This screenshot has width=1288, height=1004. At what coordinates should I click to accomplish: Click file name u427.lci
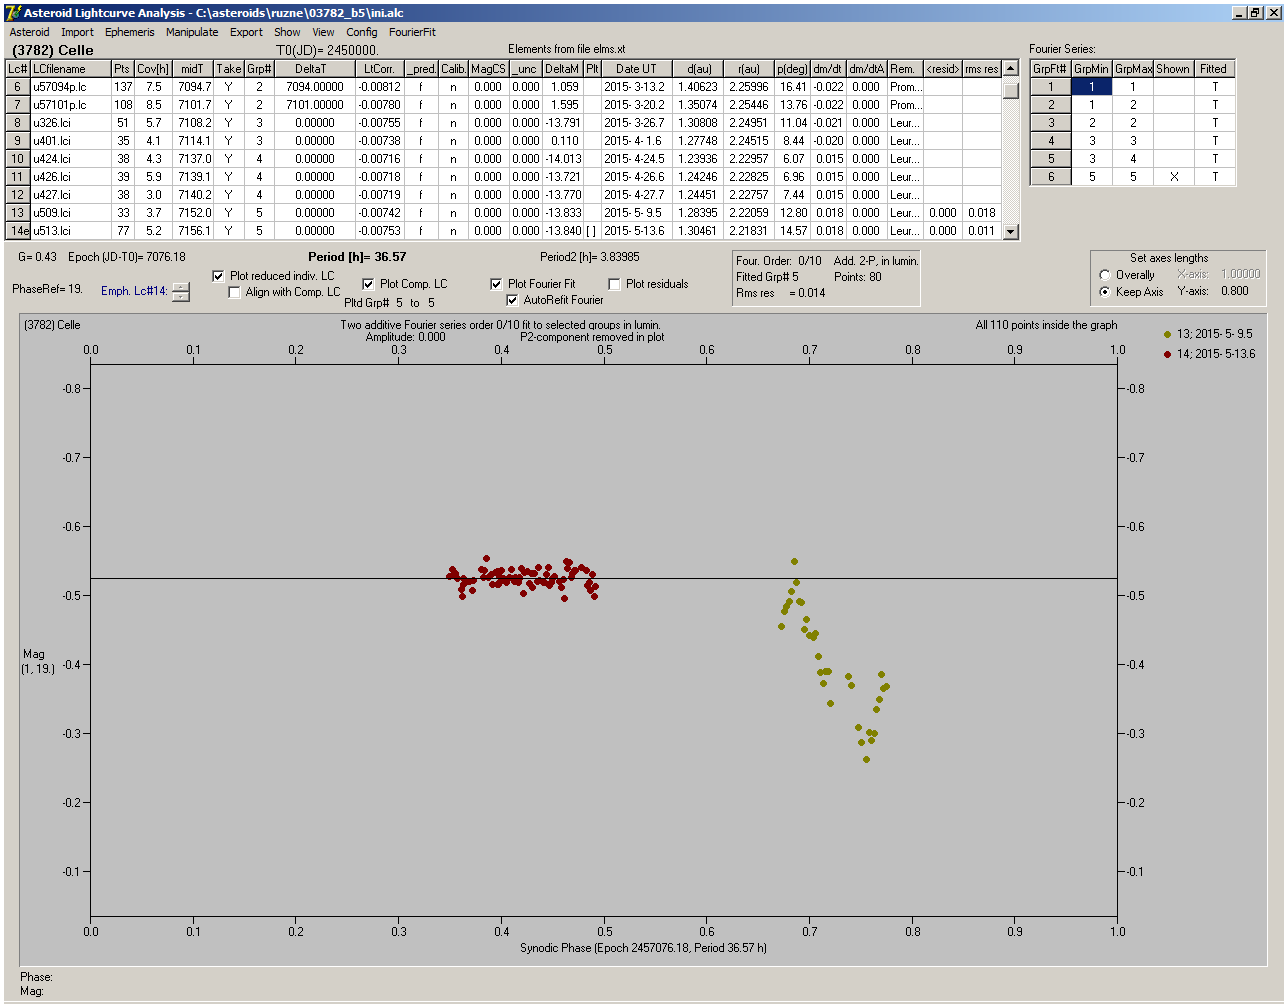pyautogui.click(x=70, y=195)
